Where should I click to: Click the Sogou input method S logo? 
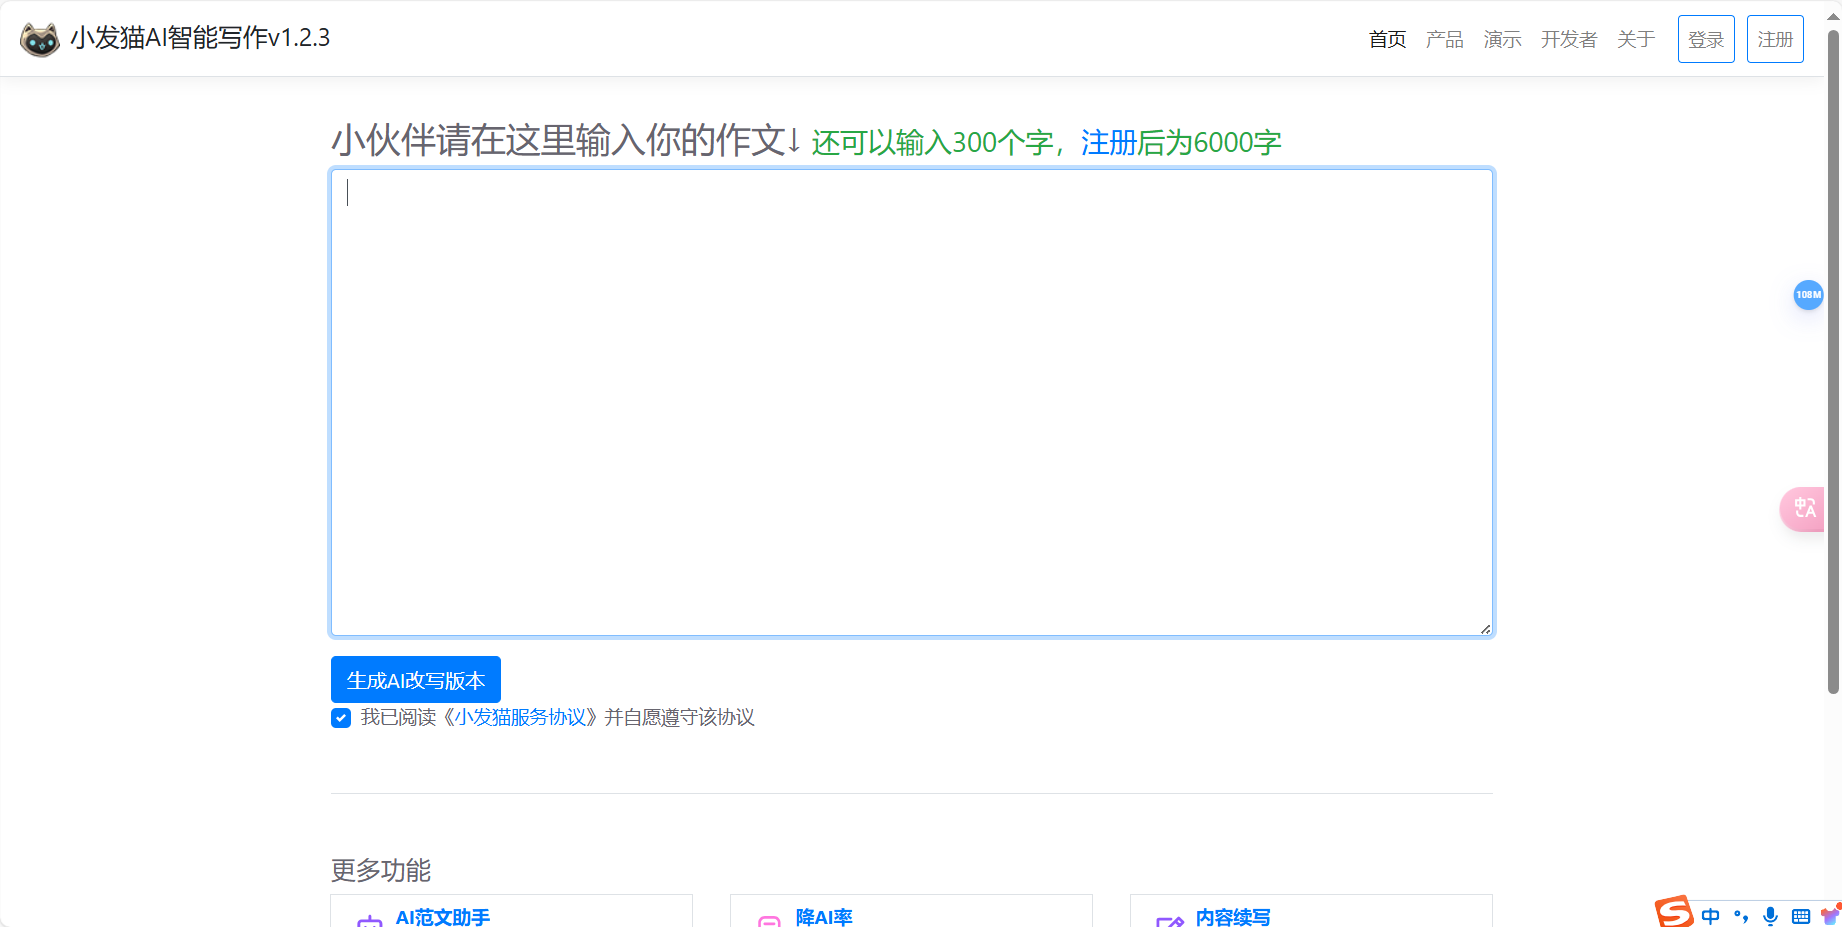point(1673,913)
